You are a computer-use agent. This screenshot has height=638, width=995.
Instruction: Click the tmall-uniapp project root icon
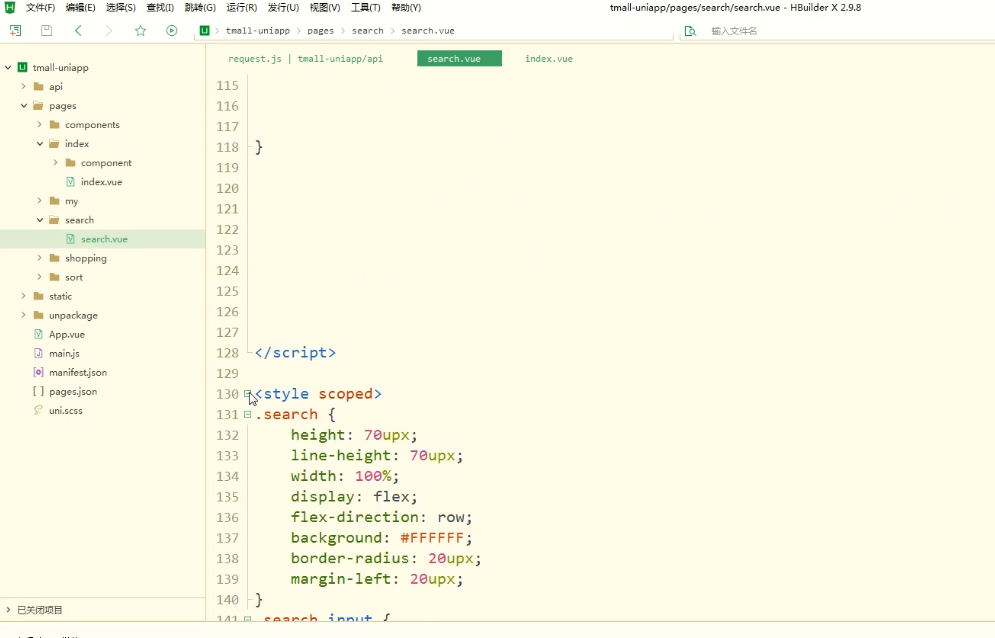pos(22,67)
